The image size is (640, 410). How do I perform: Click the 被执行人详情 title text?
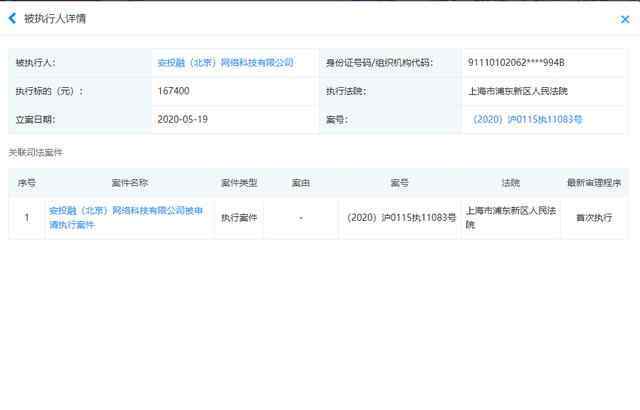pos(55,18)
